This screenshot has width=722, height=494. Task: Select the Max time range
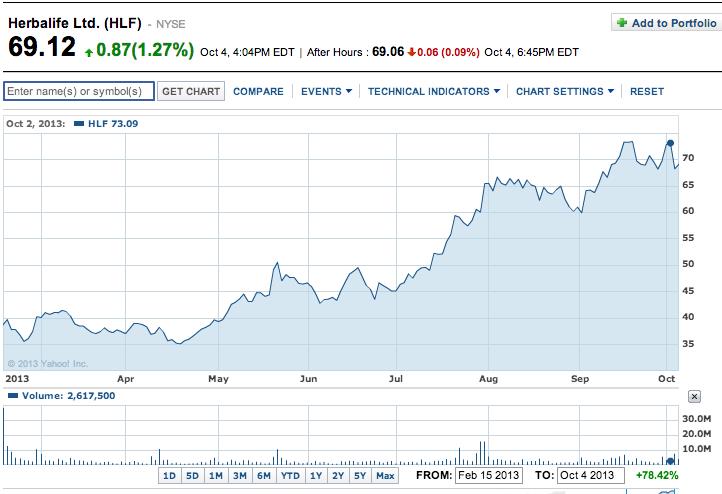(385, 476)
